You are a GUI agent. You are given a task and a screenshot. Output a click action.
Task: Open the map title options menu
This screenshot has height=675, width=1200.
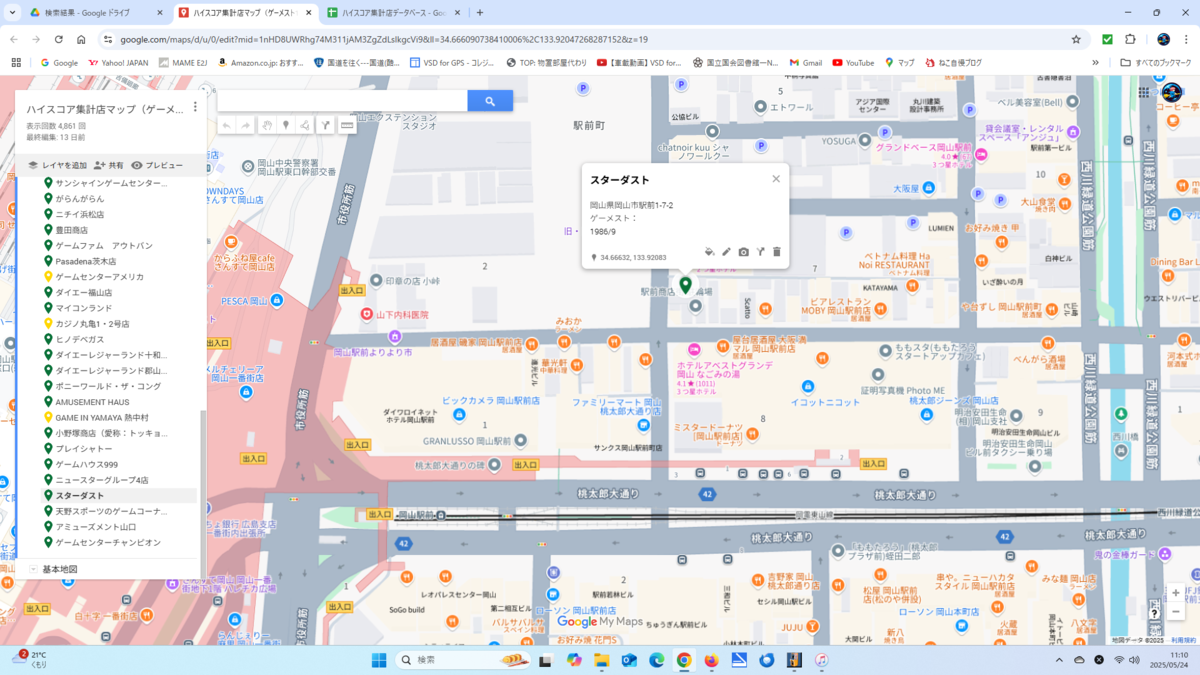coord(195,107)
